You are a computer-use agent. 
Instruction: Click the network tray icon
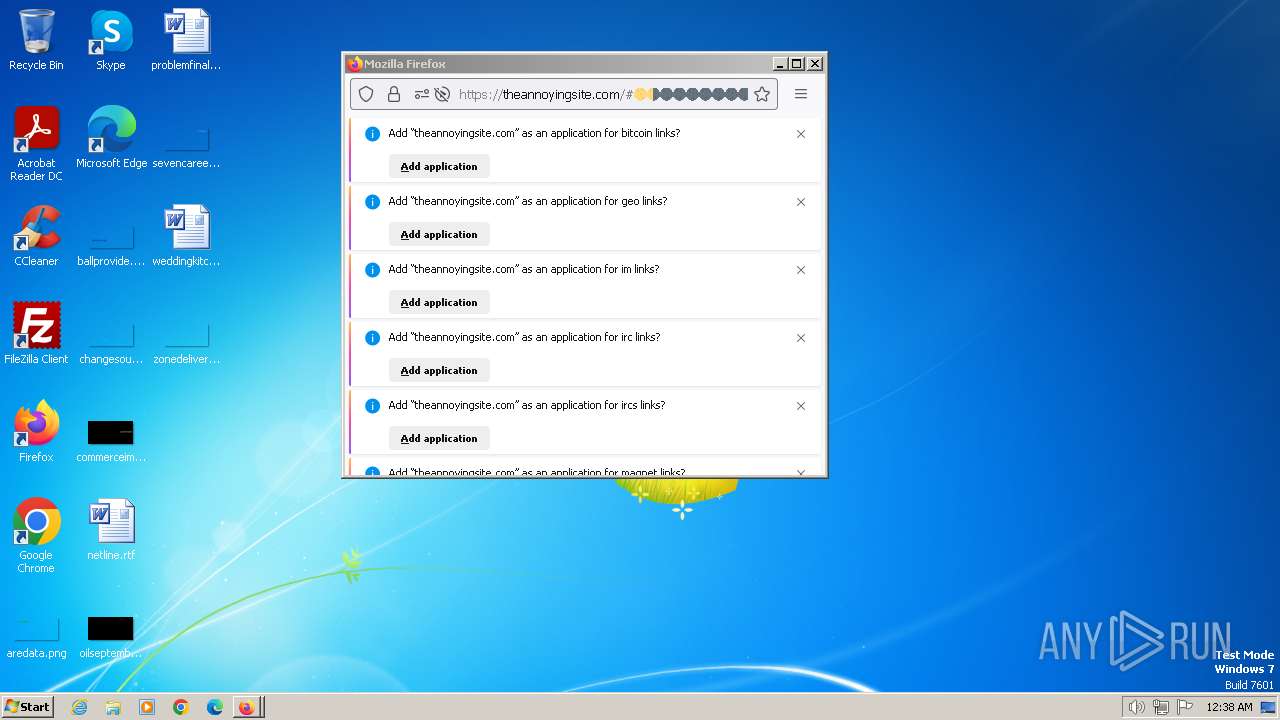tap(1161, 707)
